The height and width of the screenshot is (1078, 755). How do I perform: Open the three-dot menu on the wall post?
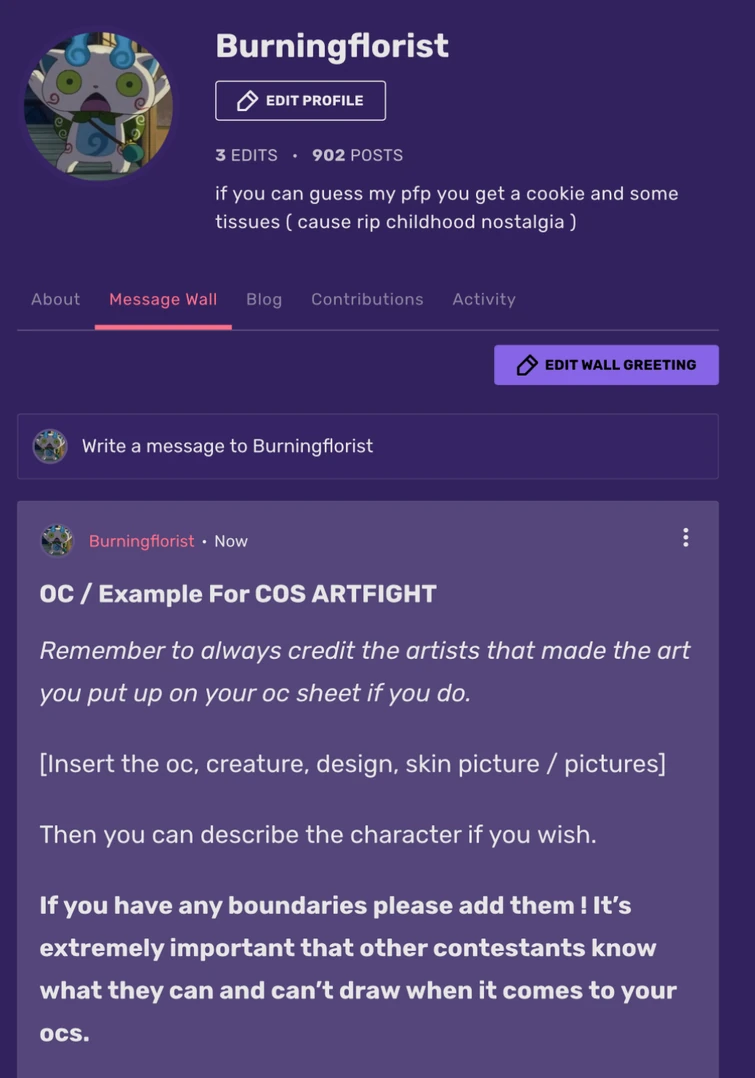click(x=686, y=537)
